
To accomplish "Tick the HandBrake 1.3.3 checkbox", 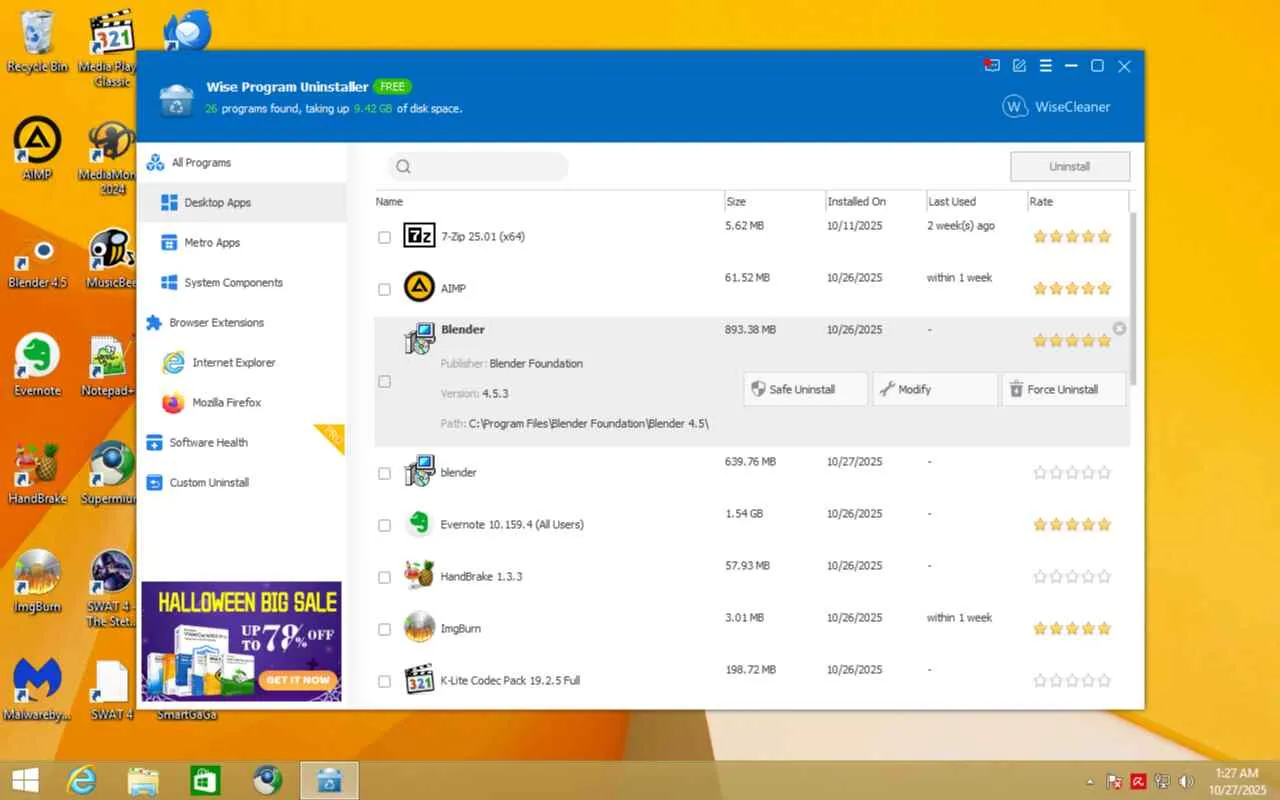I will pos(384,577).
